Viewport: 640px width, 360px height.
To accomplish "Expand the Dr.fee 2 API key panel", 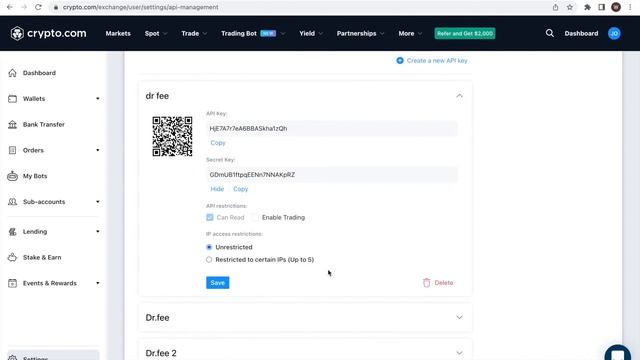I will [x=459, y=353].
